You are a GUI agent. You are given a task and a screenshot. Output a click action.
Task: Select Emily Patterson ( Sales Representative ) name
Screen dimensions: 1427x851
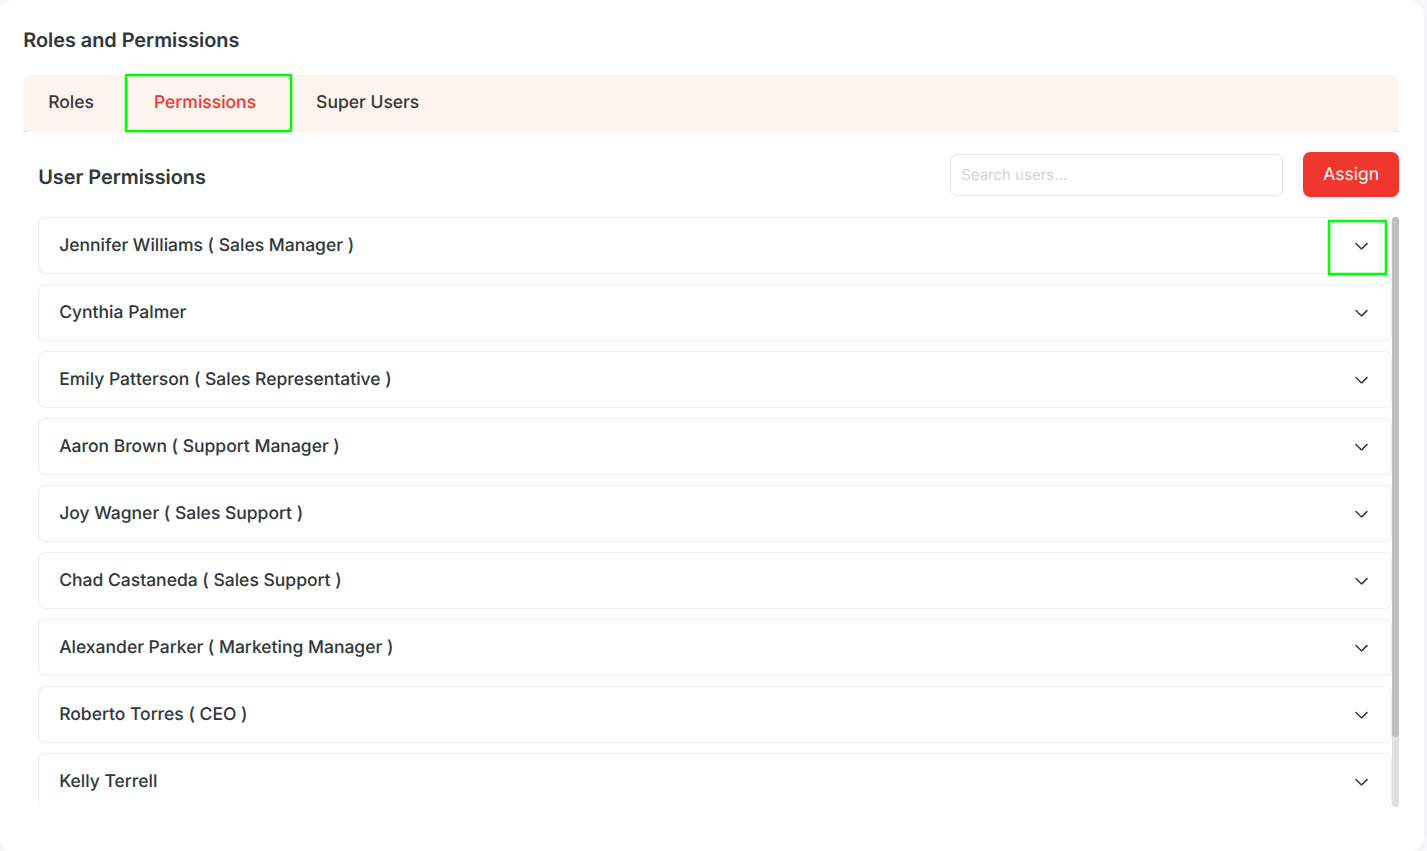click(225, 379)
